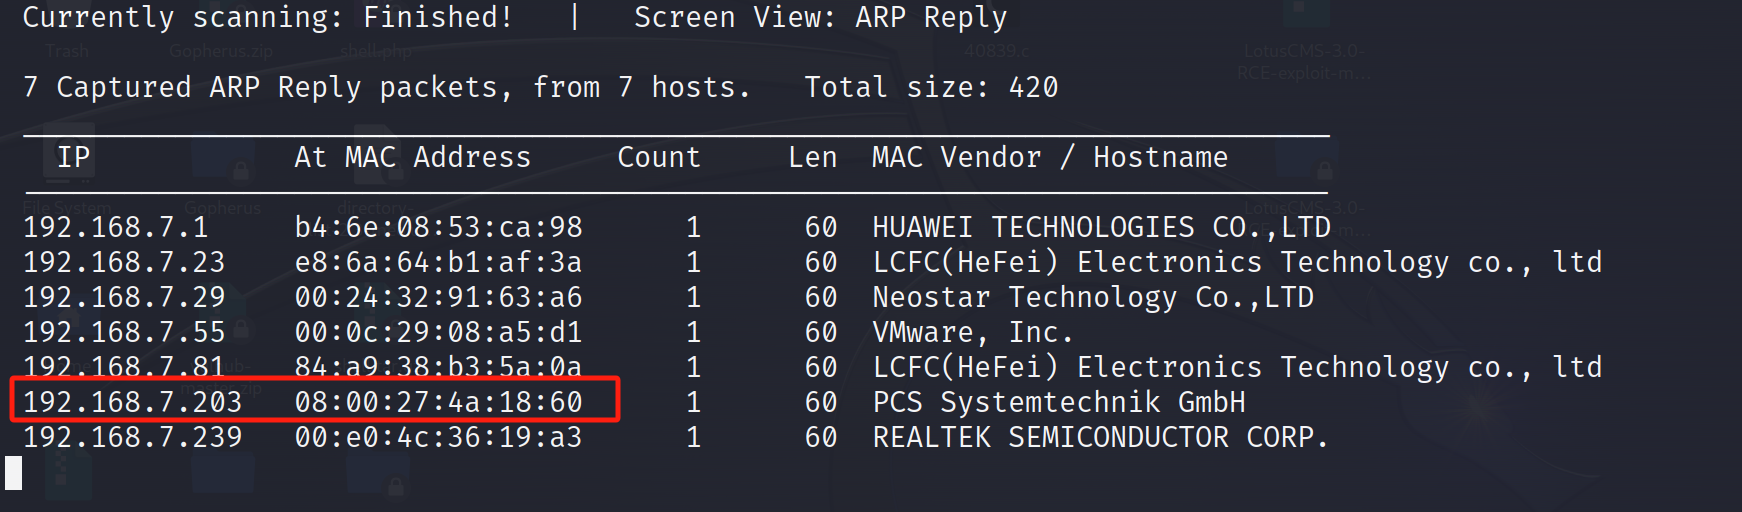This screenshot has width=1742, height=512.
Task: Click the Currently scanning: Finished! status
Action: pos(268,17)
